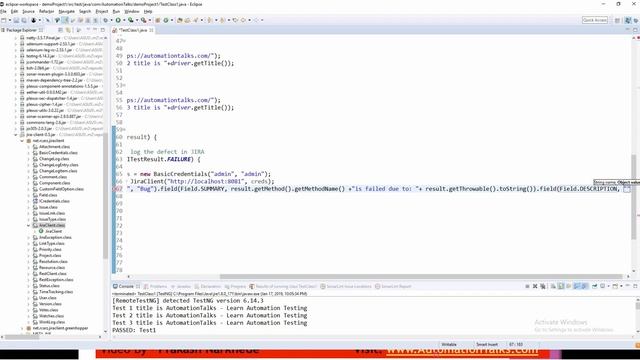Click the New Java Class green icon
This screenshot has width=640, height=360.
166,20
